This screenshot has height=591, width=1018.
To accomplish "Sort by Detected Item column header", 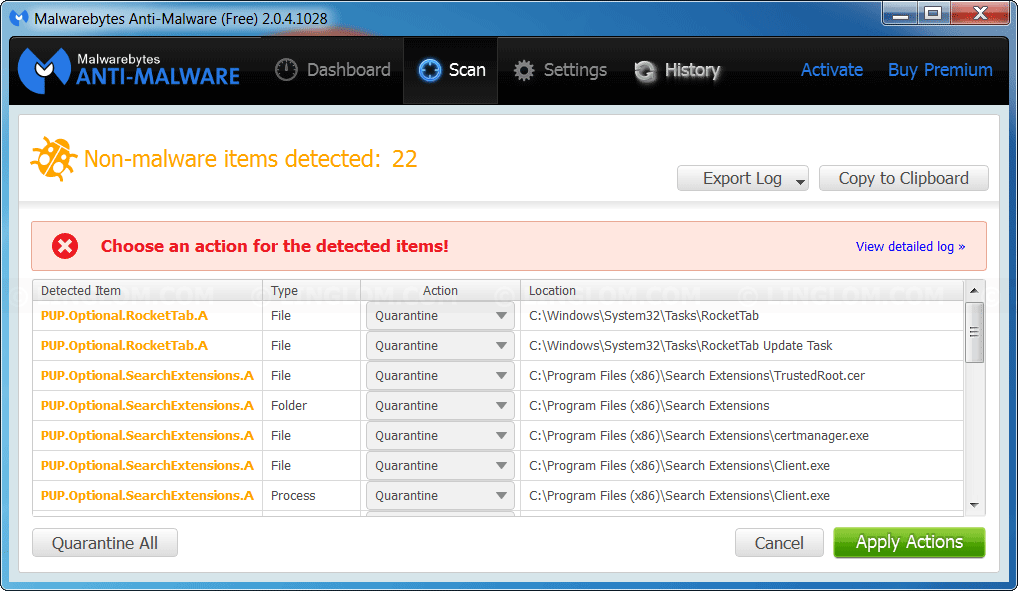I will point(148,290).
